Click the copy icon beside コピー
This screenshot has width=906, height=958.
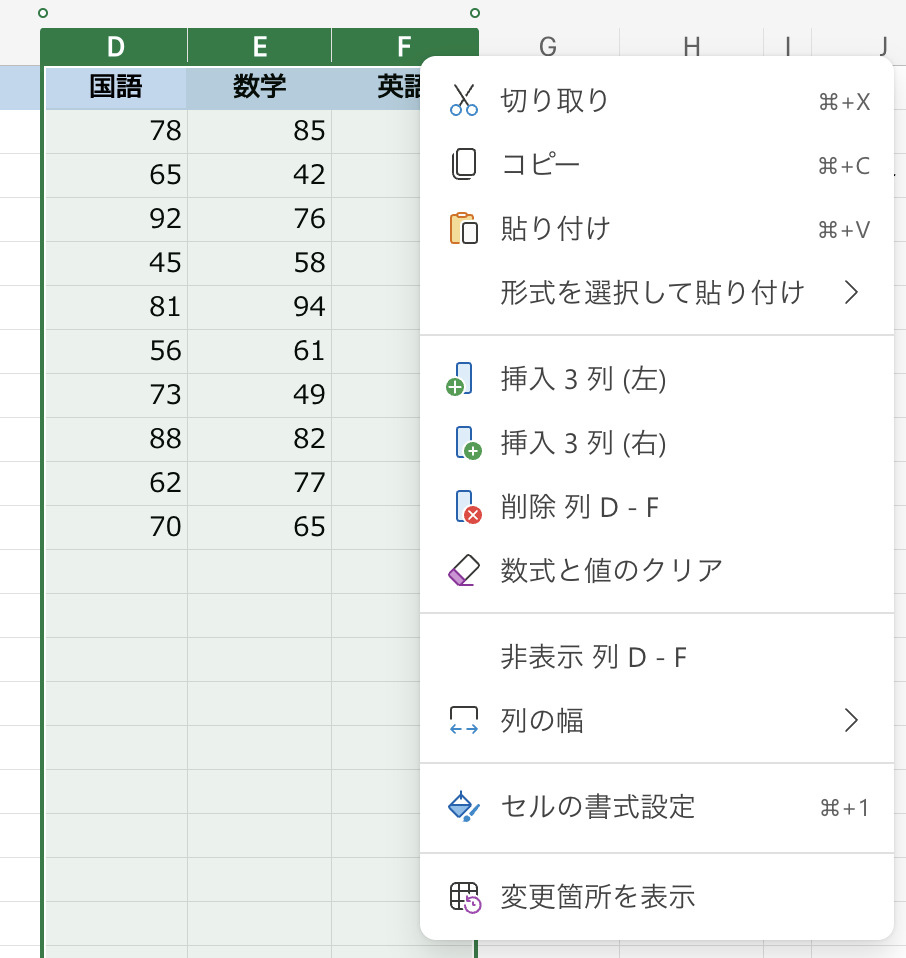(x=463, y=165)
